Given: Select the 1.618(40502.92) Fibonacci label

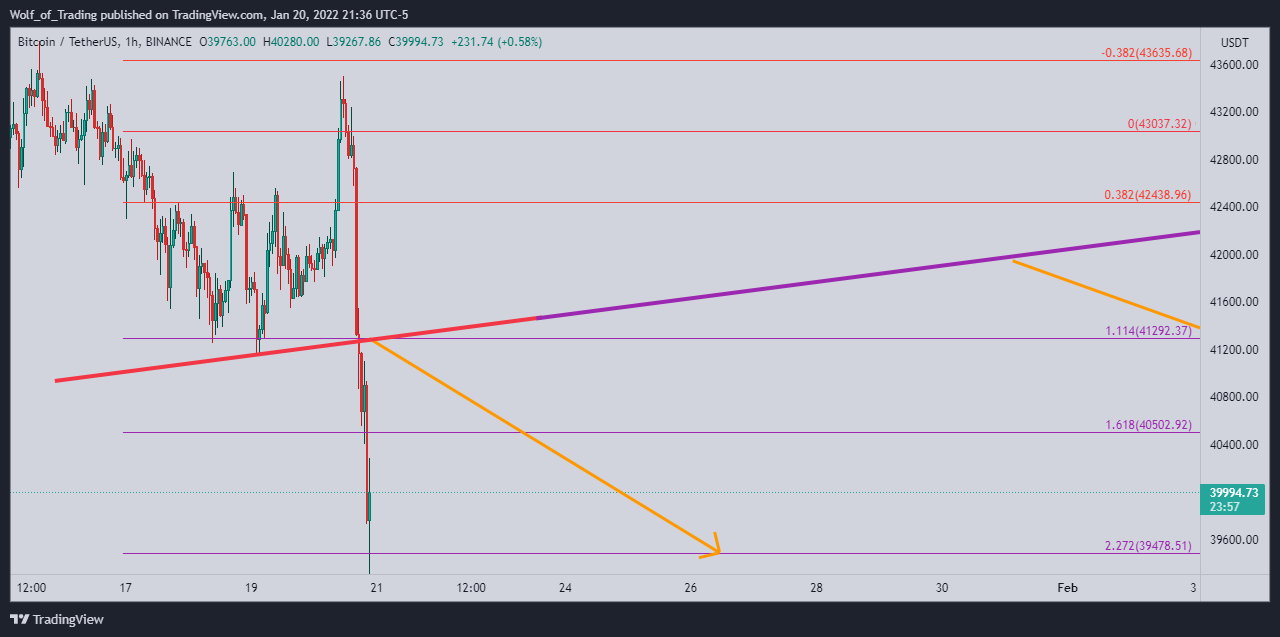Looking at the screenshot, I should click(x=1148, y=425).
